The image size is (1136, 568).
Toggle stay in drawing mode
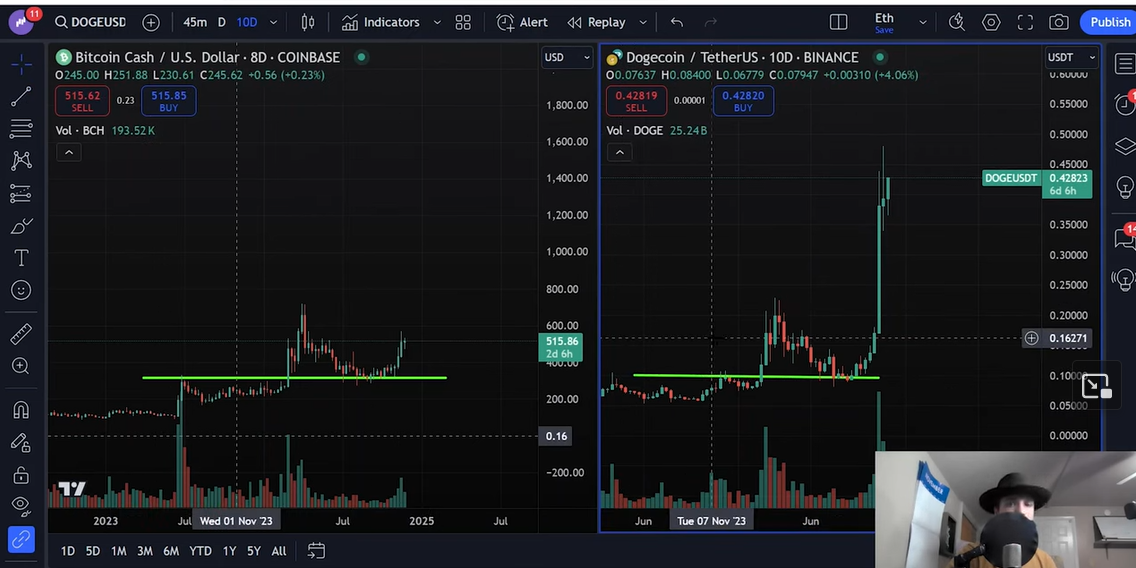(21, 443)
